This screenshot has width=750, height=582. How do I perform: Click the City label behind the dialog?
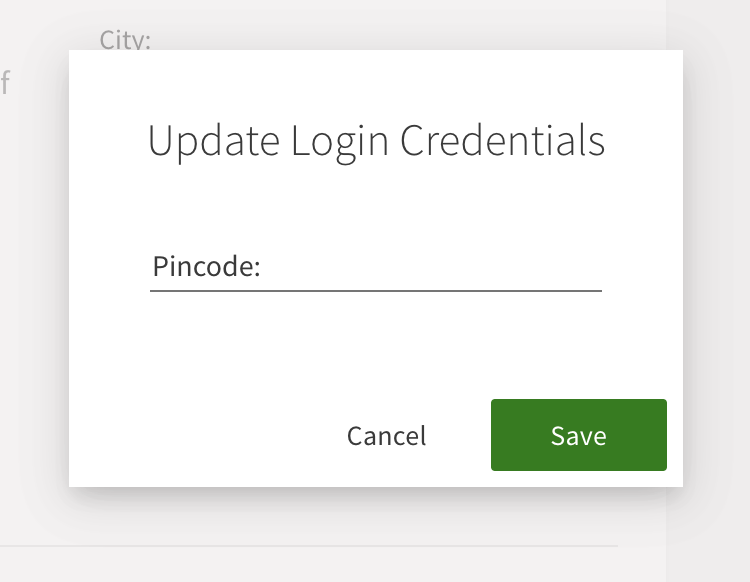pos(125,40)
